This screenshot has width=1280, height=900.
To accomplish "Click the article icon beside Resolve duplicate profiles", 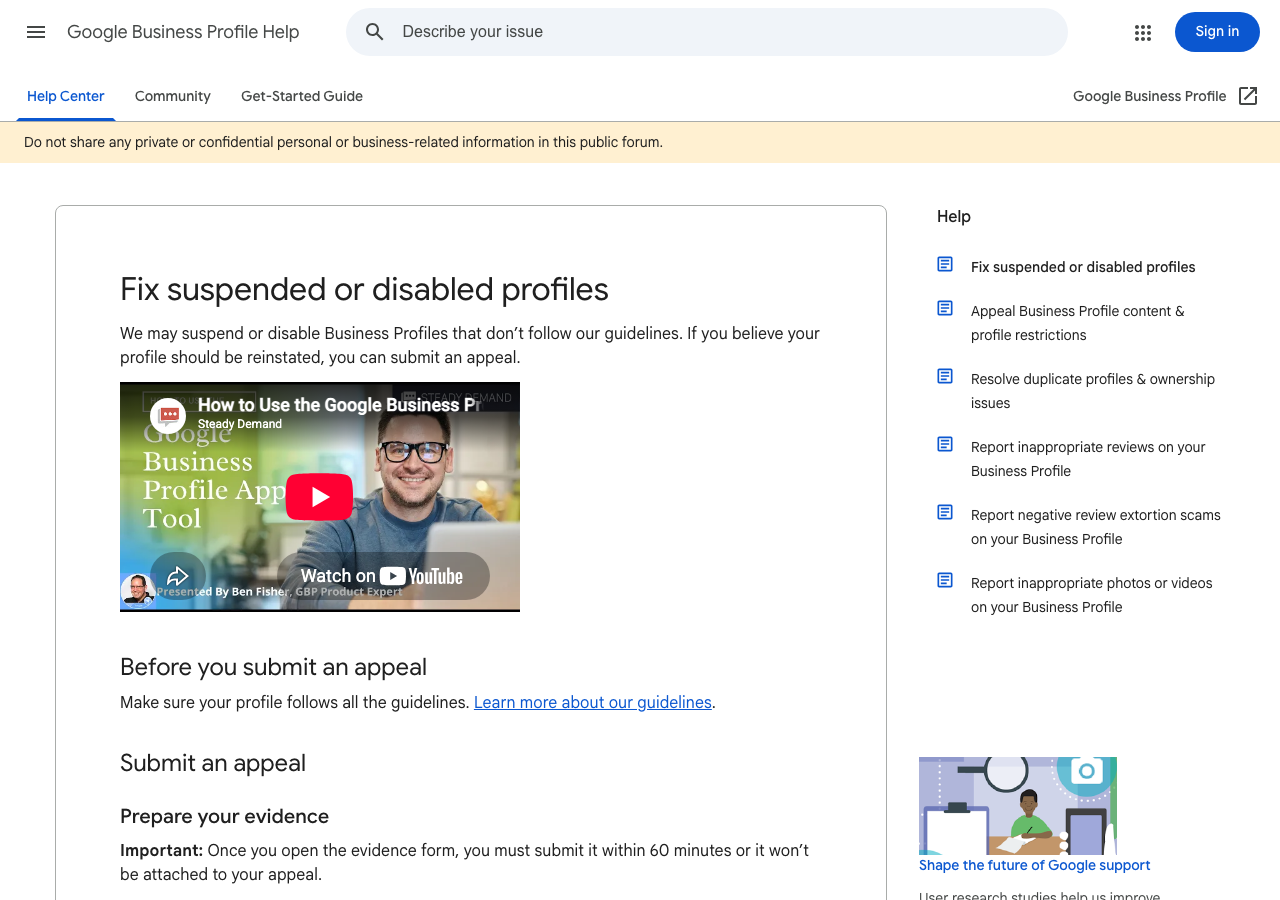I will 945,376.
